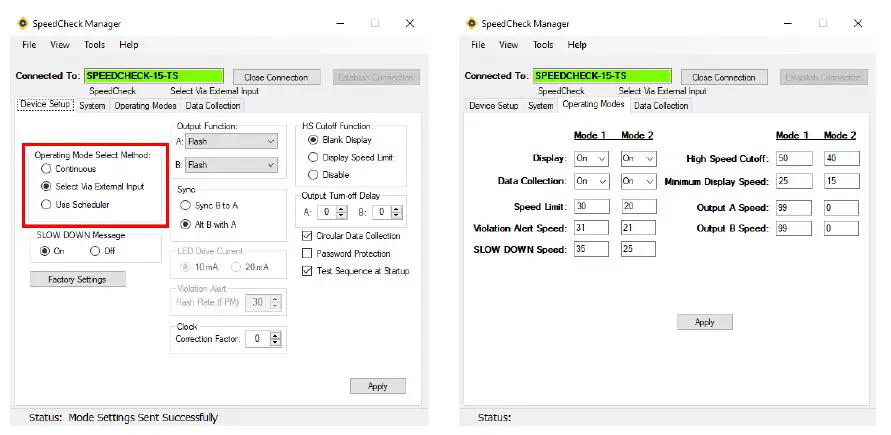Click Mode 2 Output B Speed field
The image size is (891, 435).
point(842,228)
